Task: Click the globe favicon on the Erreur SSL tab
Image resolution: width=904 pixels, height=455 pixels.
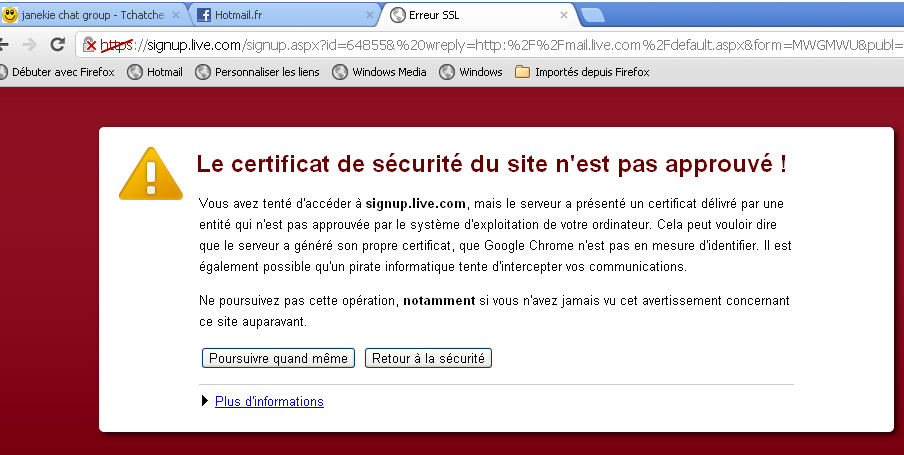Action: tap(397, 15)
